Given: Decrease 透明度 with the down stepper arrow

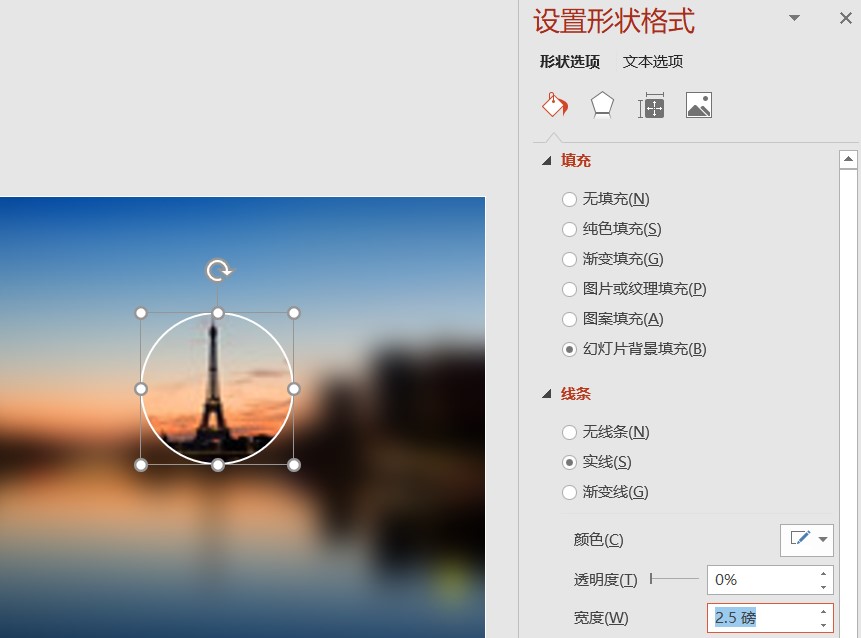Looking at the screenshot, I should click(823, 587).
